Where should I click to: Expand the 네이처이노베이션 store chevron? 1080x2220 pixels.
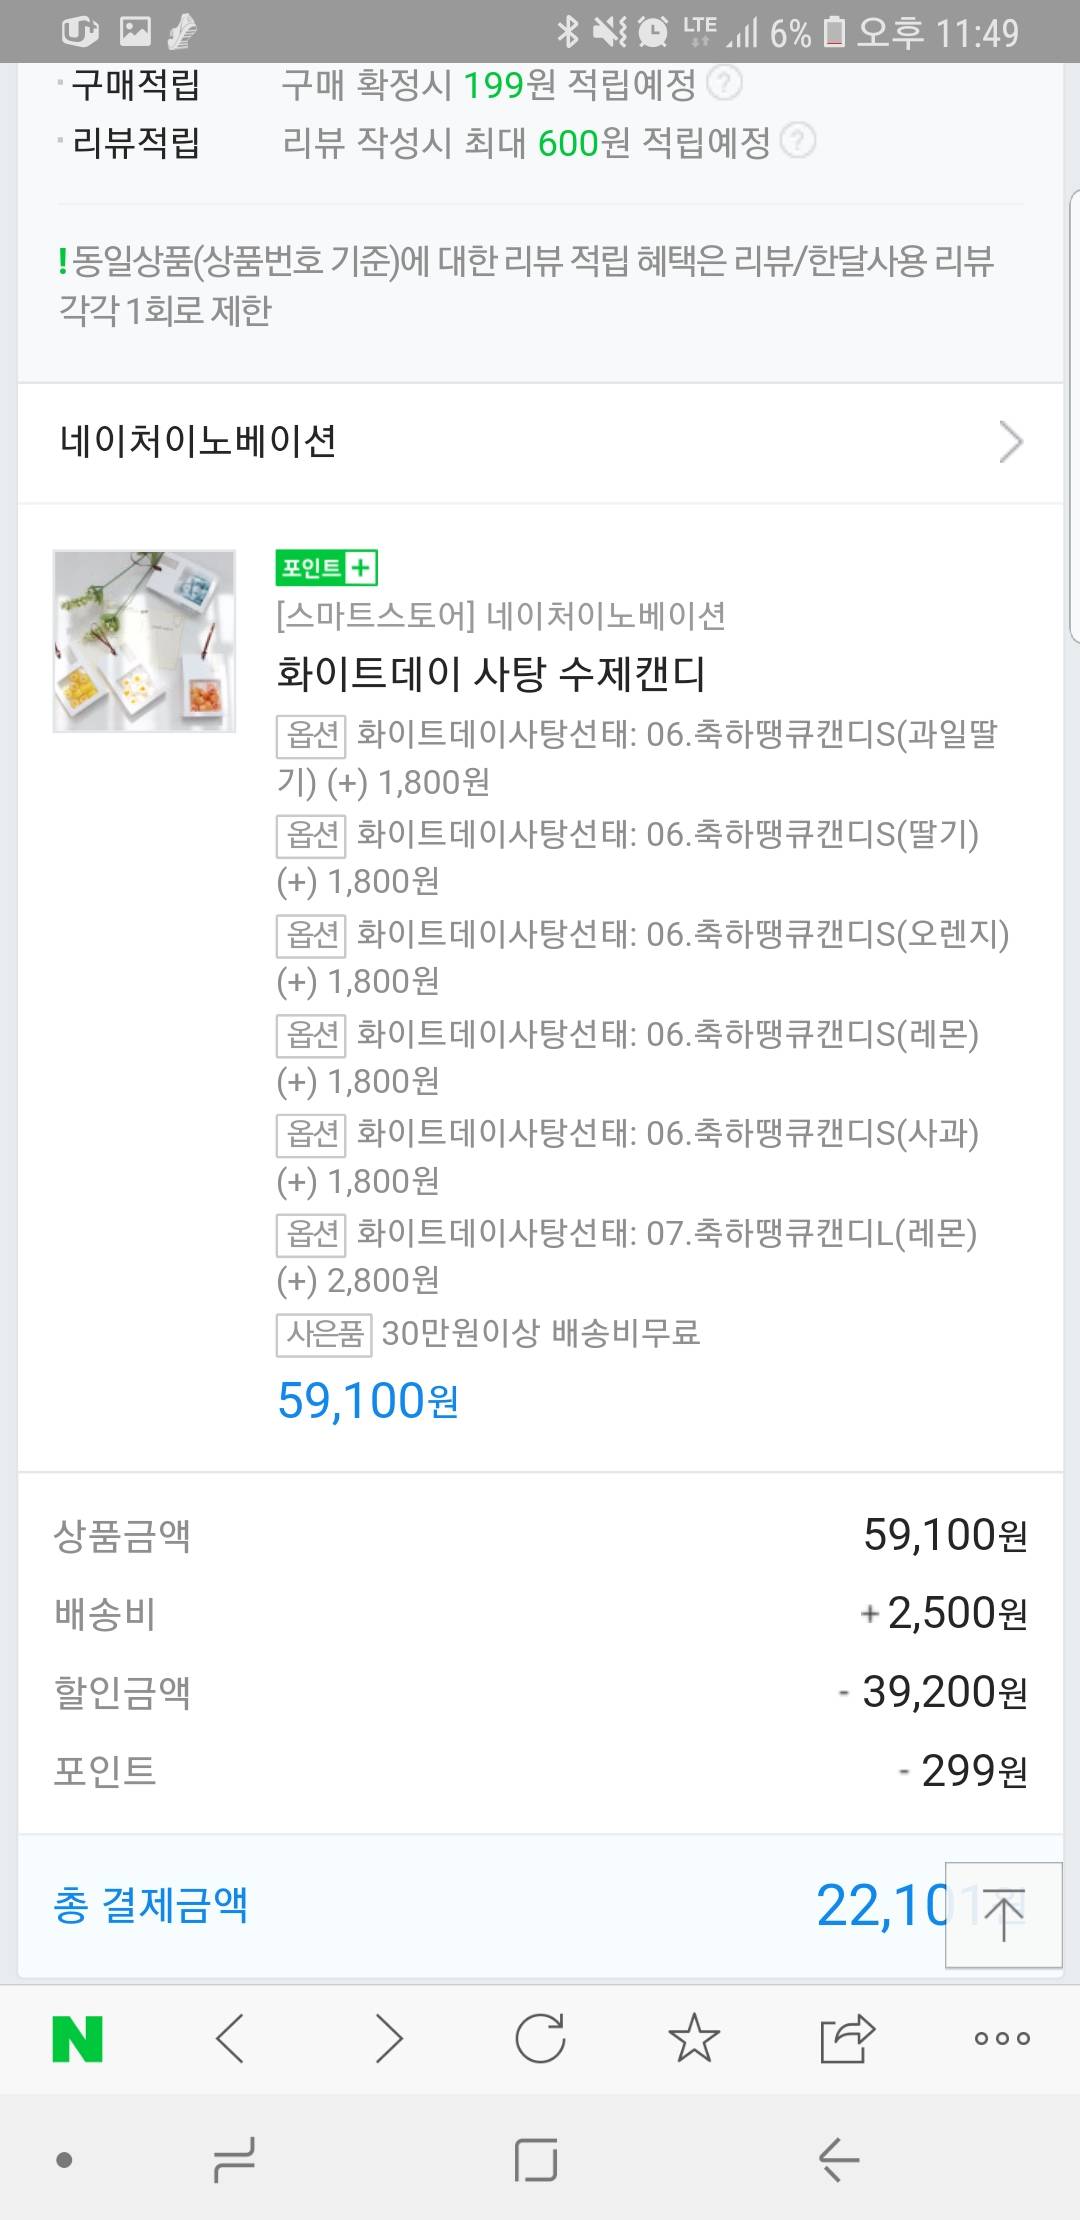click(1011, 442)
